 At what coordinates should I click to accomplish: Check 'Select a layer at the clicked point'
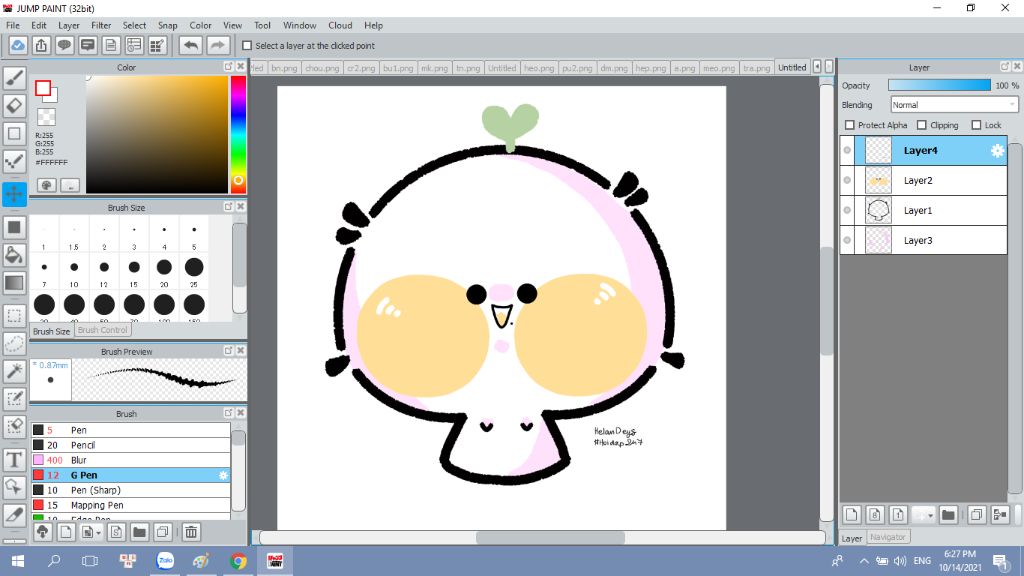point(247,46)
